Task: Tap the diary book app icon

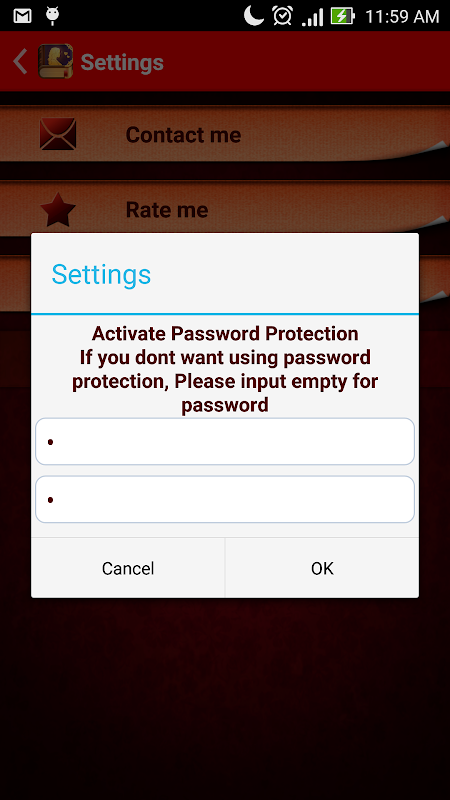Action: [56, 61]
